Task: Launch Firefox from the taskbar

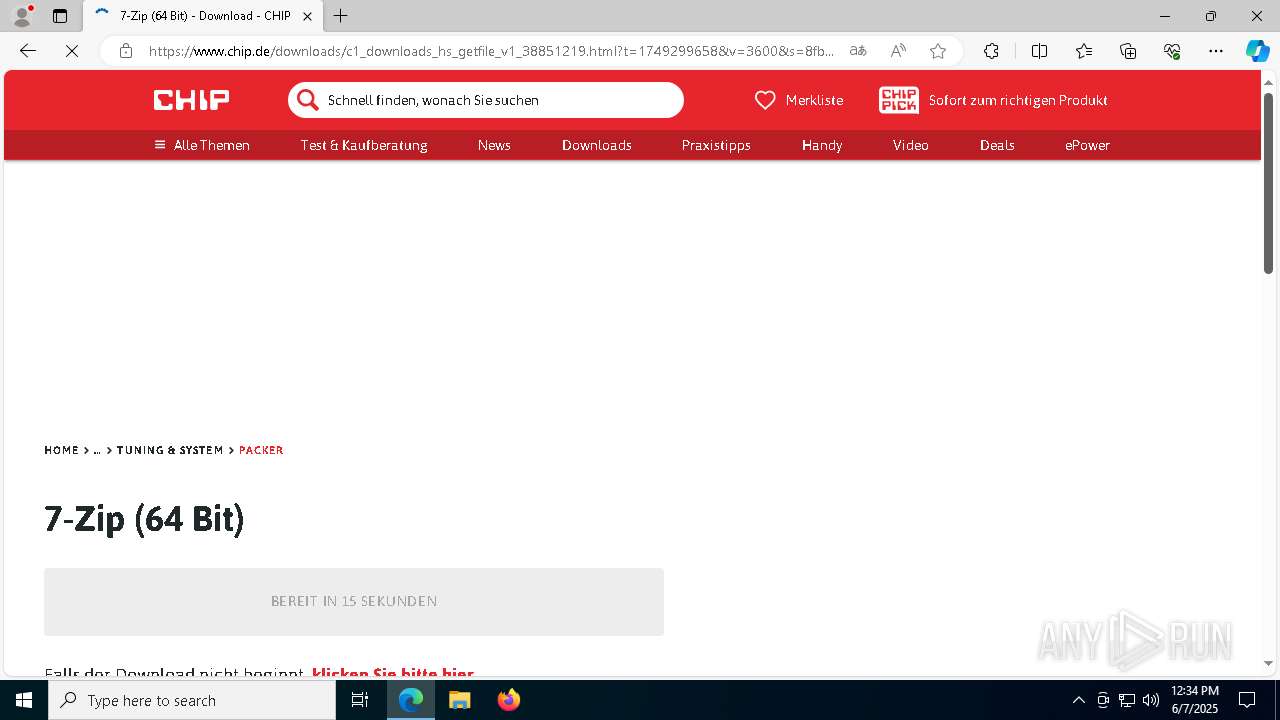Action: coord(508,700)
